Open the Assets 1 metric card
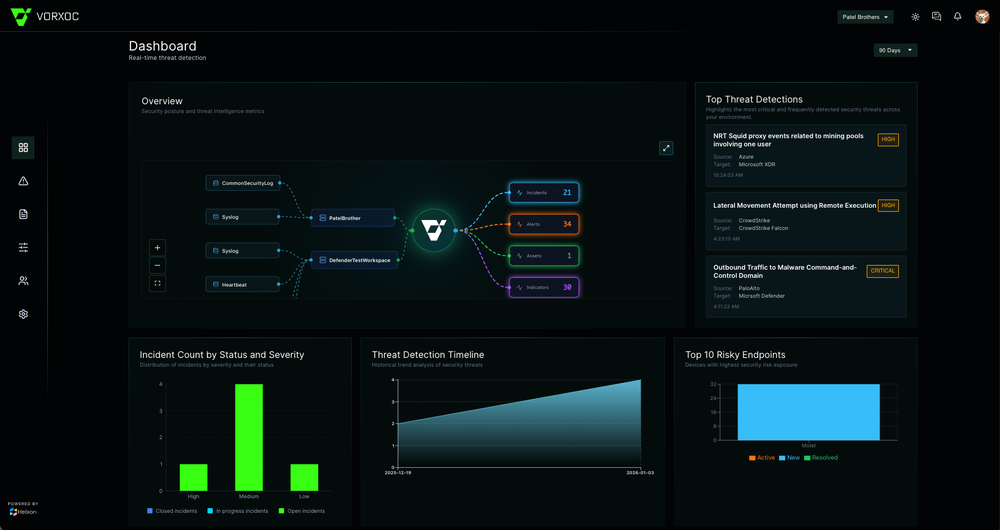This screenshot has width=1000, height=530. click(544, 256)
